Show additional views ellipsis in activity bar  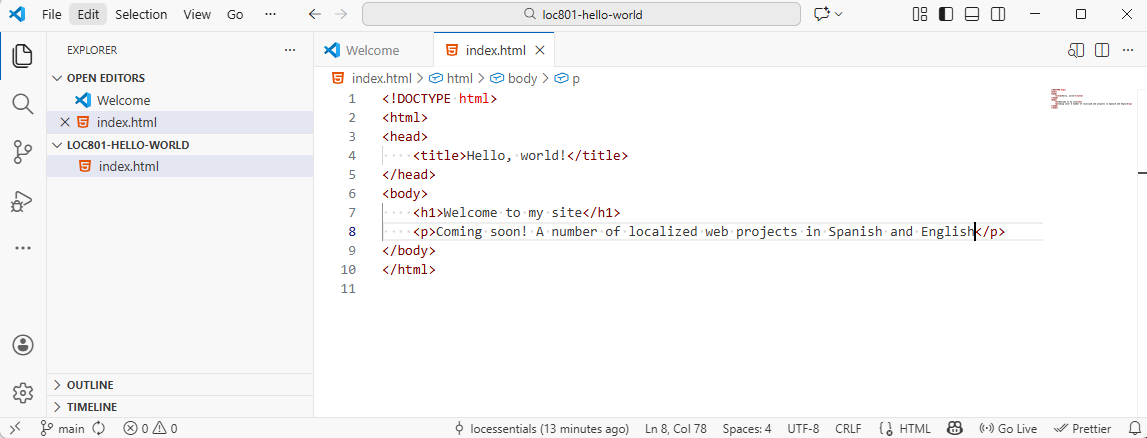tap(23, 249)
